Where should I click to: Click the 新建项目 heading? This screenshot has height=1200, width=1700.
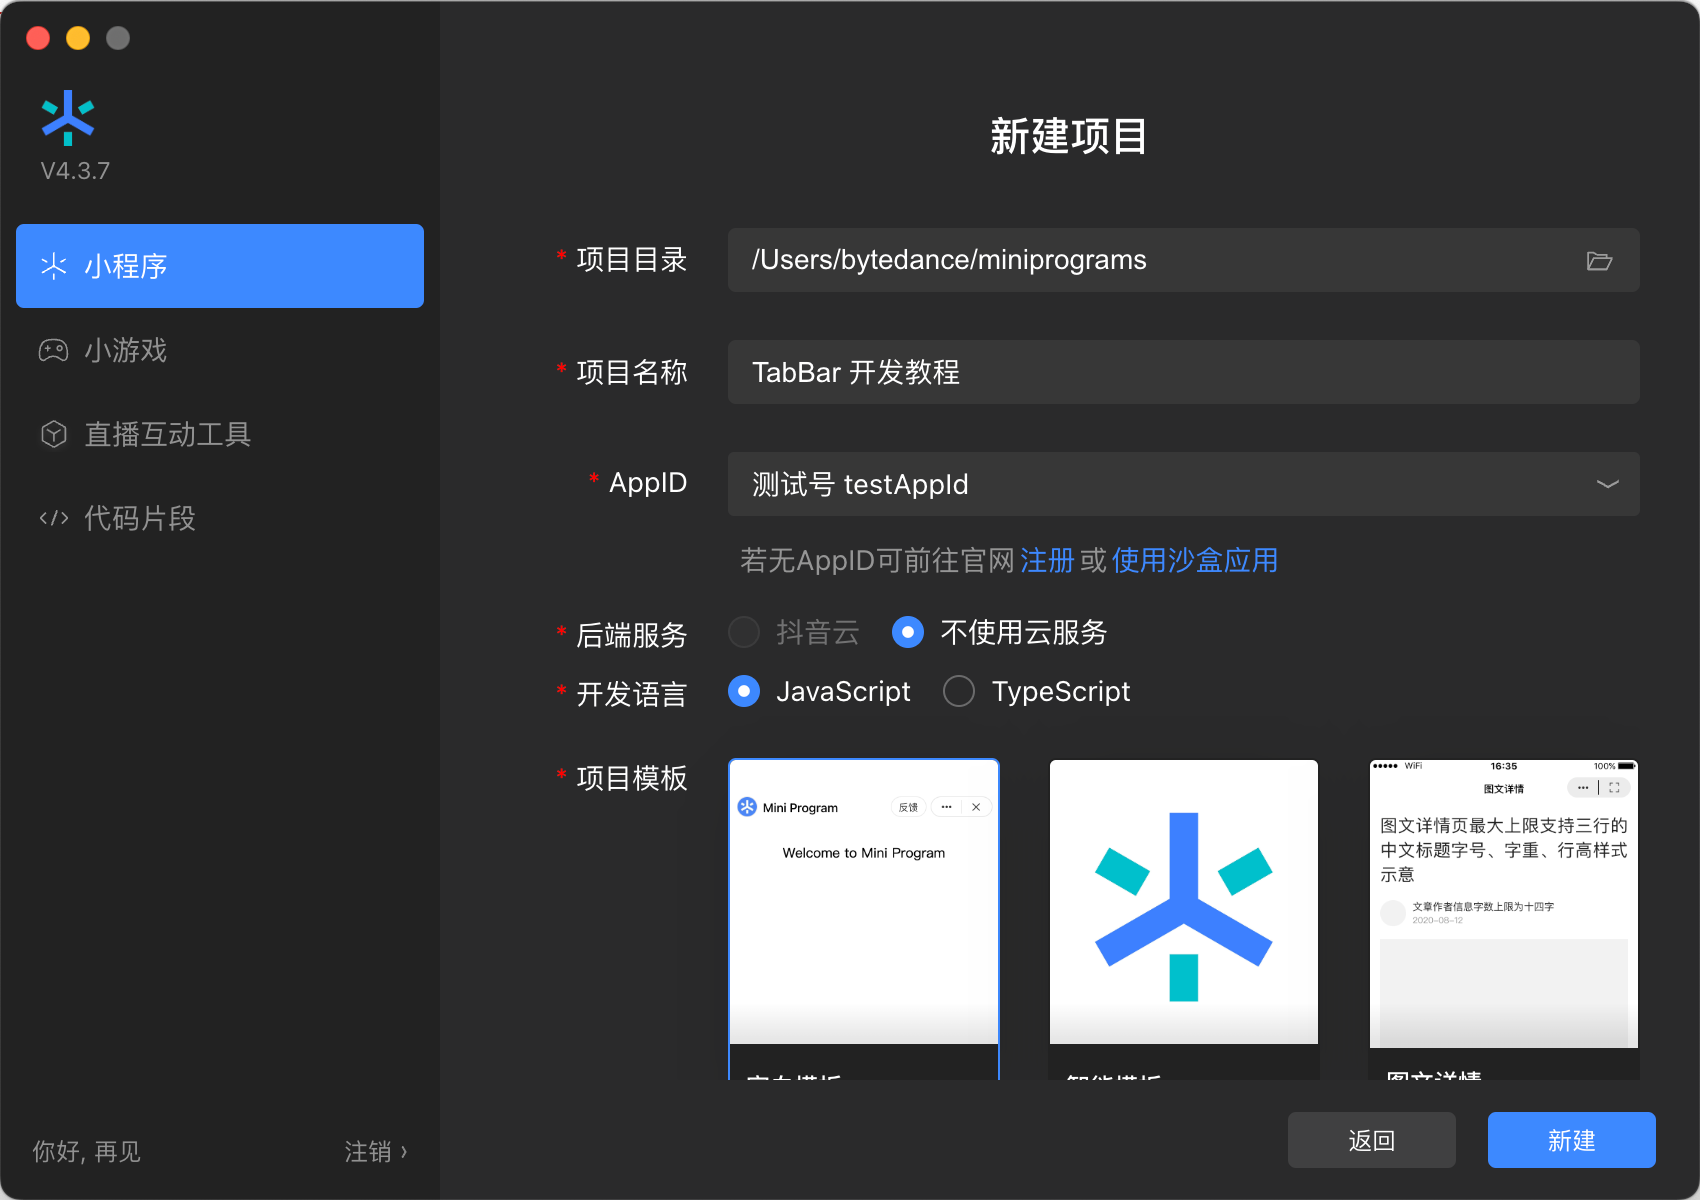[x=1068, y=136]
